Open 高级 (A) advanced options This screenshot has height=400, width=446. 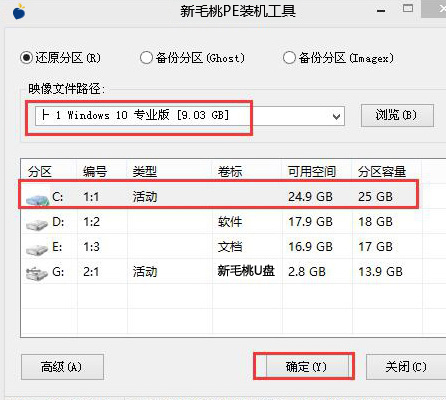[x=62, y=367]
